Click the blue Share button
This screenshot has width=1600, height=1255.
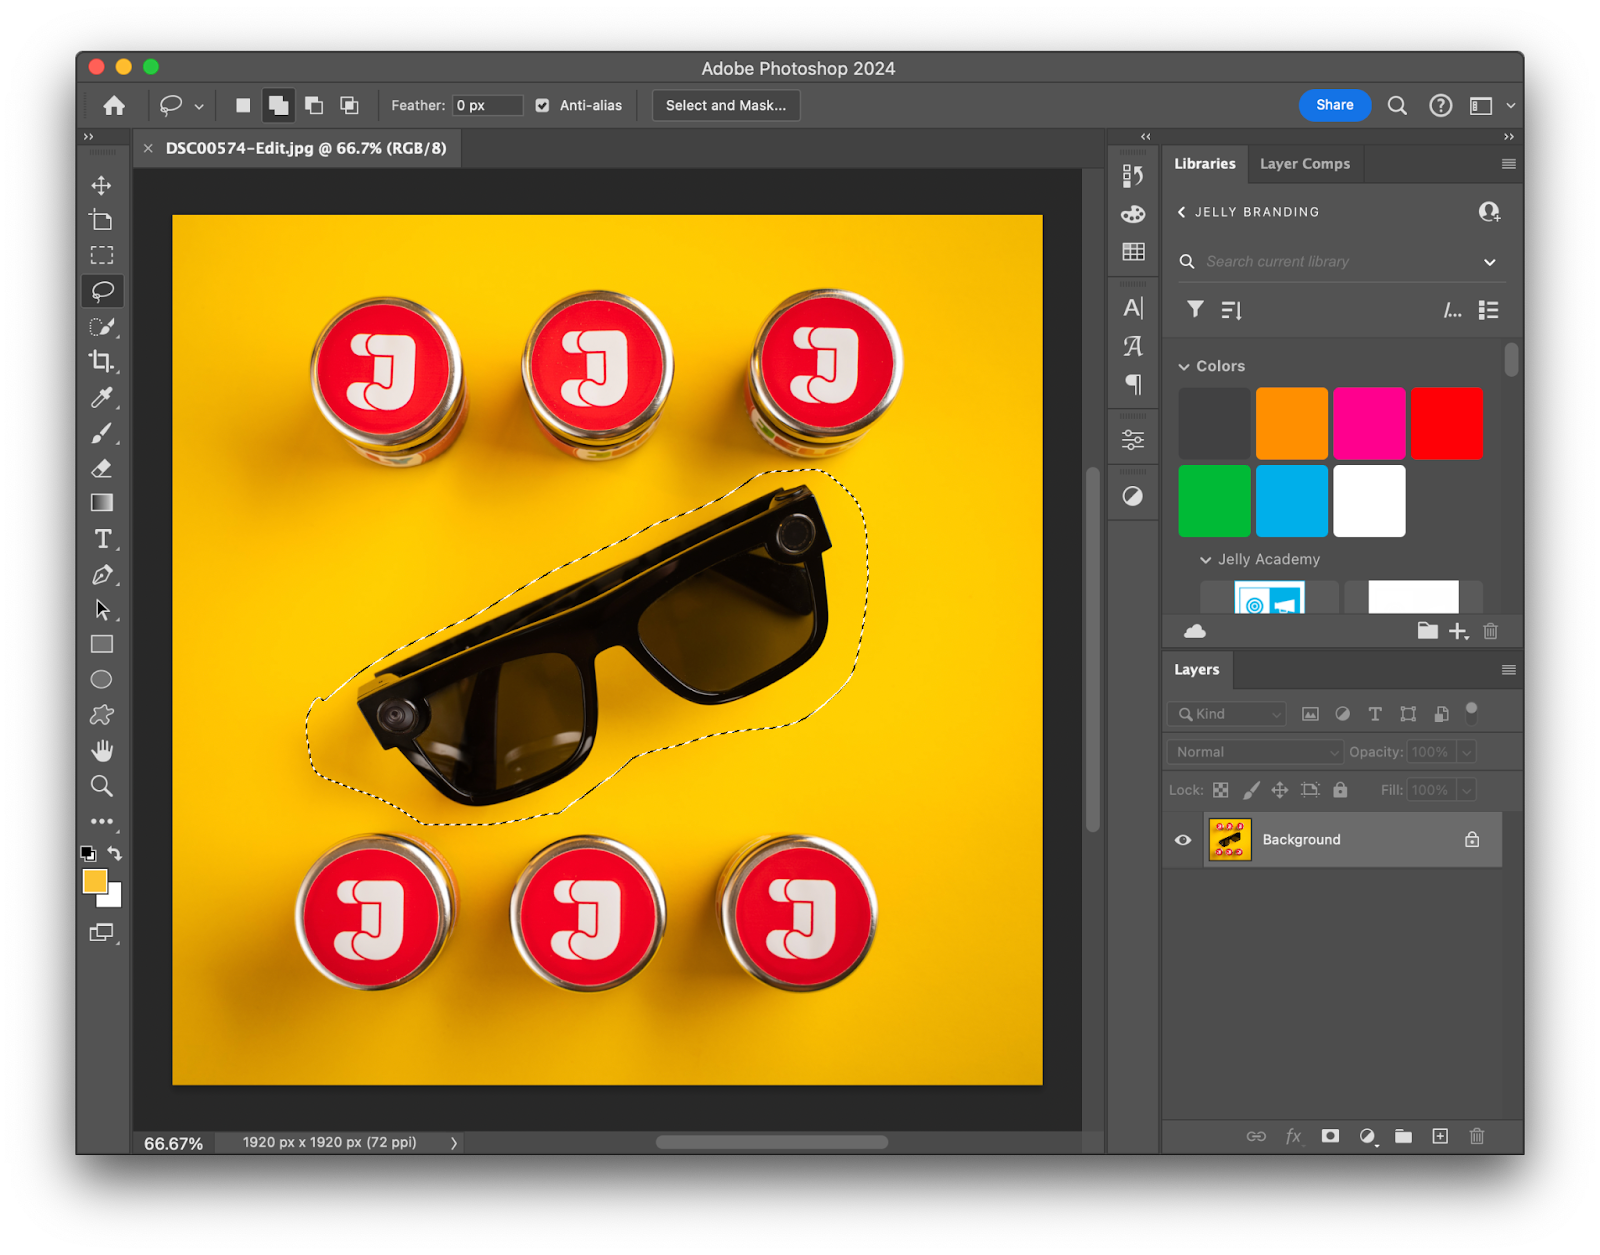click(1334, 105)
